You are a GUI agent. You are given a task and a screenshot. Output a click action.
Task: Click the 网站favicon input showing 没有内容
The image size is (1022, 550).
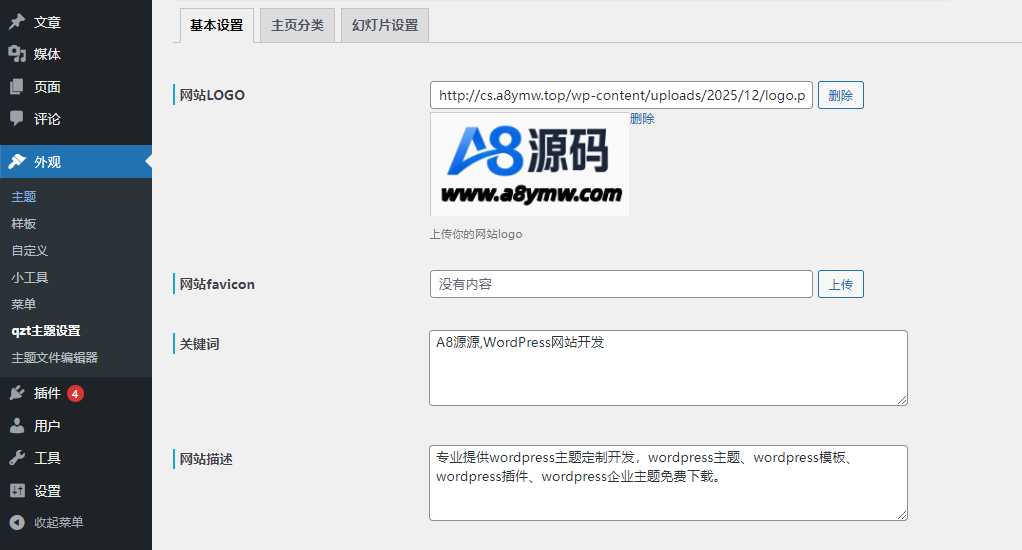[621, 284]
